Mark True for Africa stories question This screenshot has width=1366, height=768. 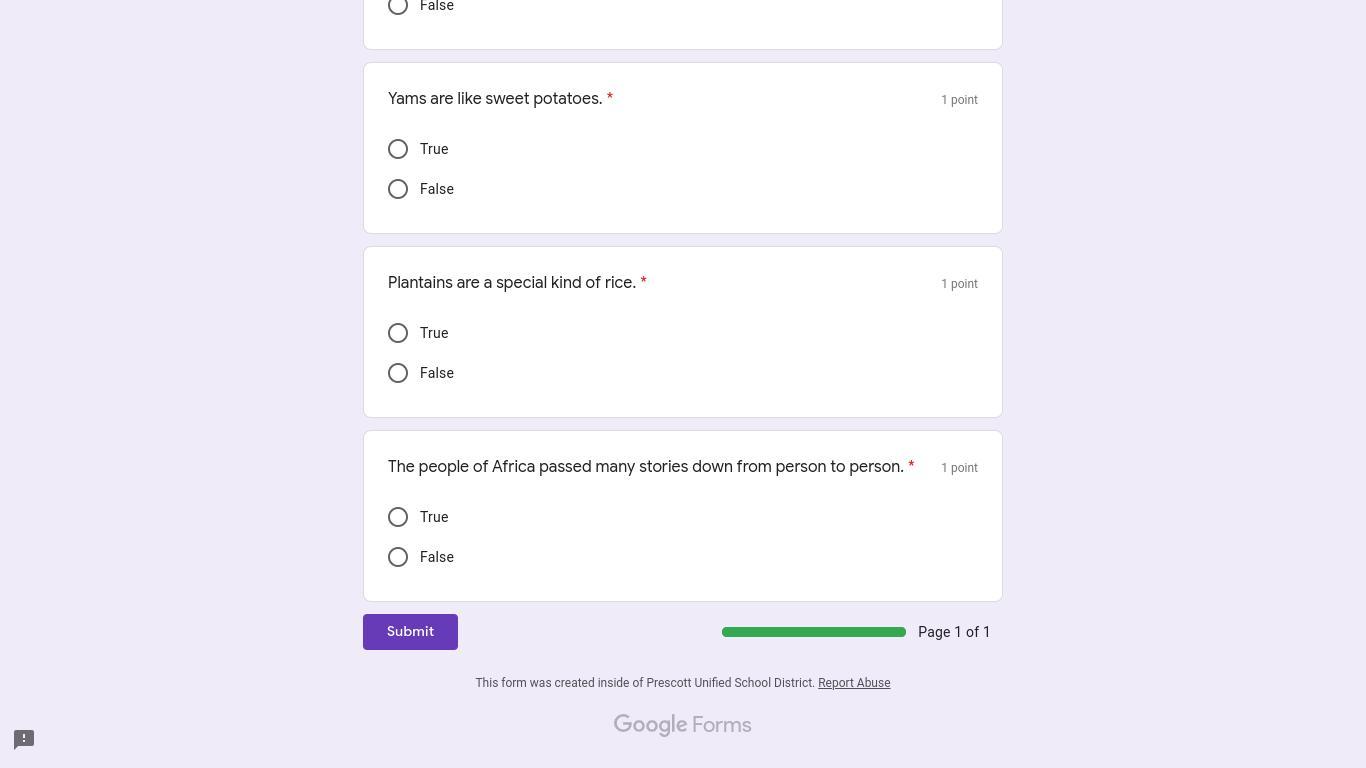point(398,517)
